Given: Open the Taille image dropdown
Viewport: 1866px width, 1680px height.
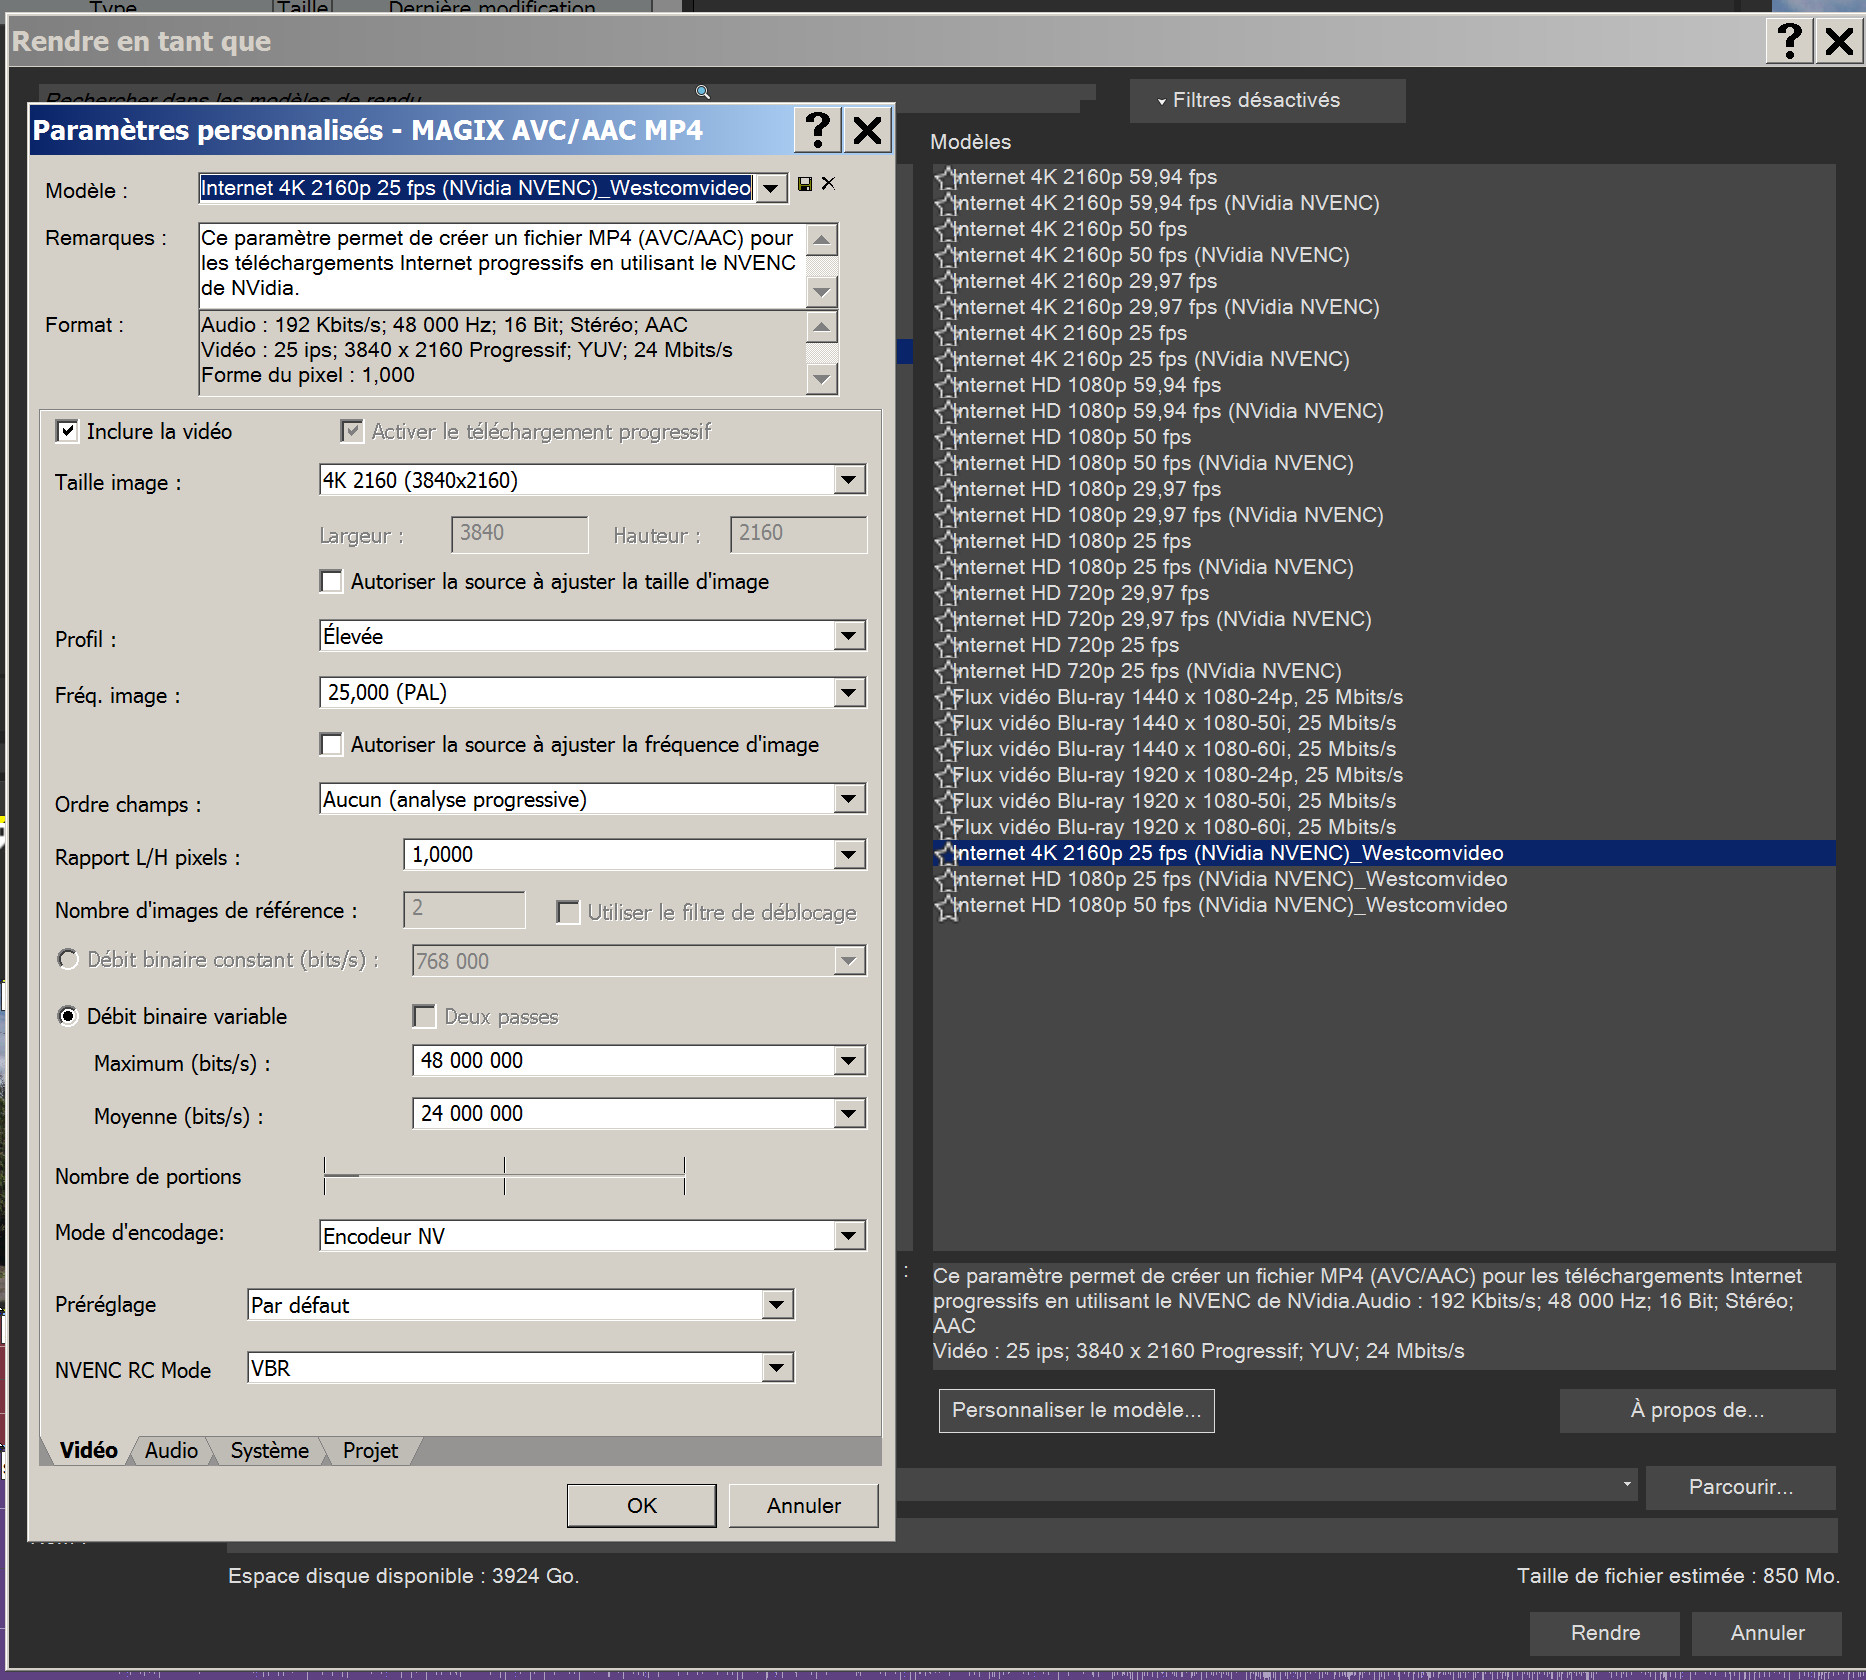Looking at the screenshot, I should (x=849, y=480).
